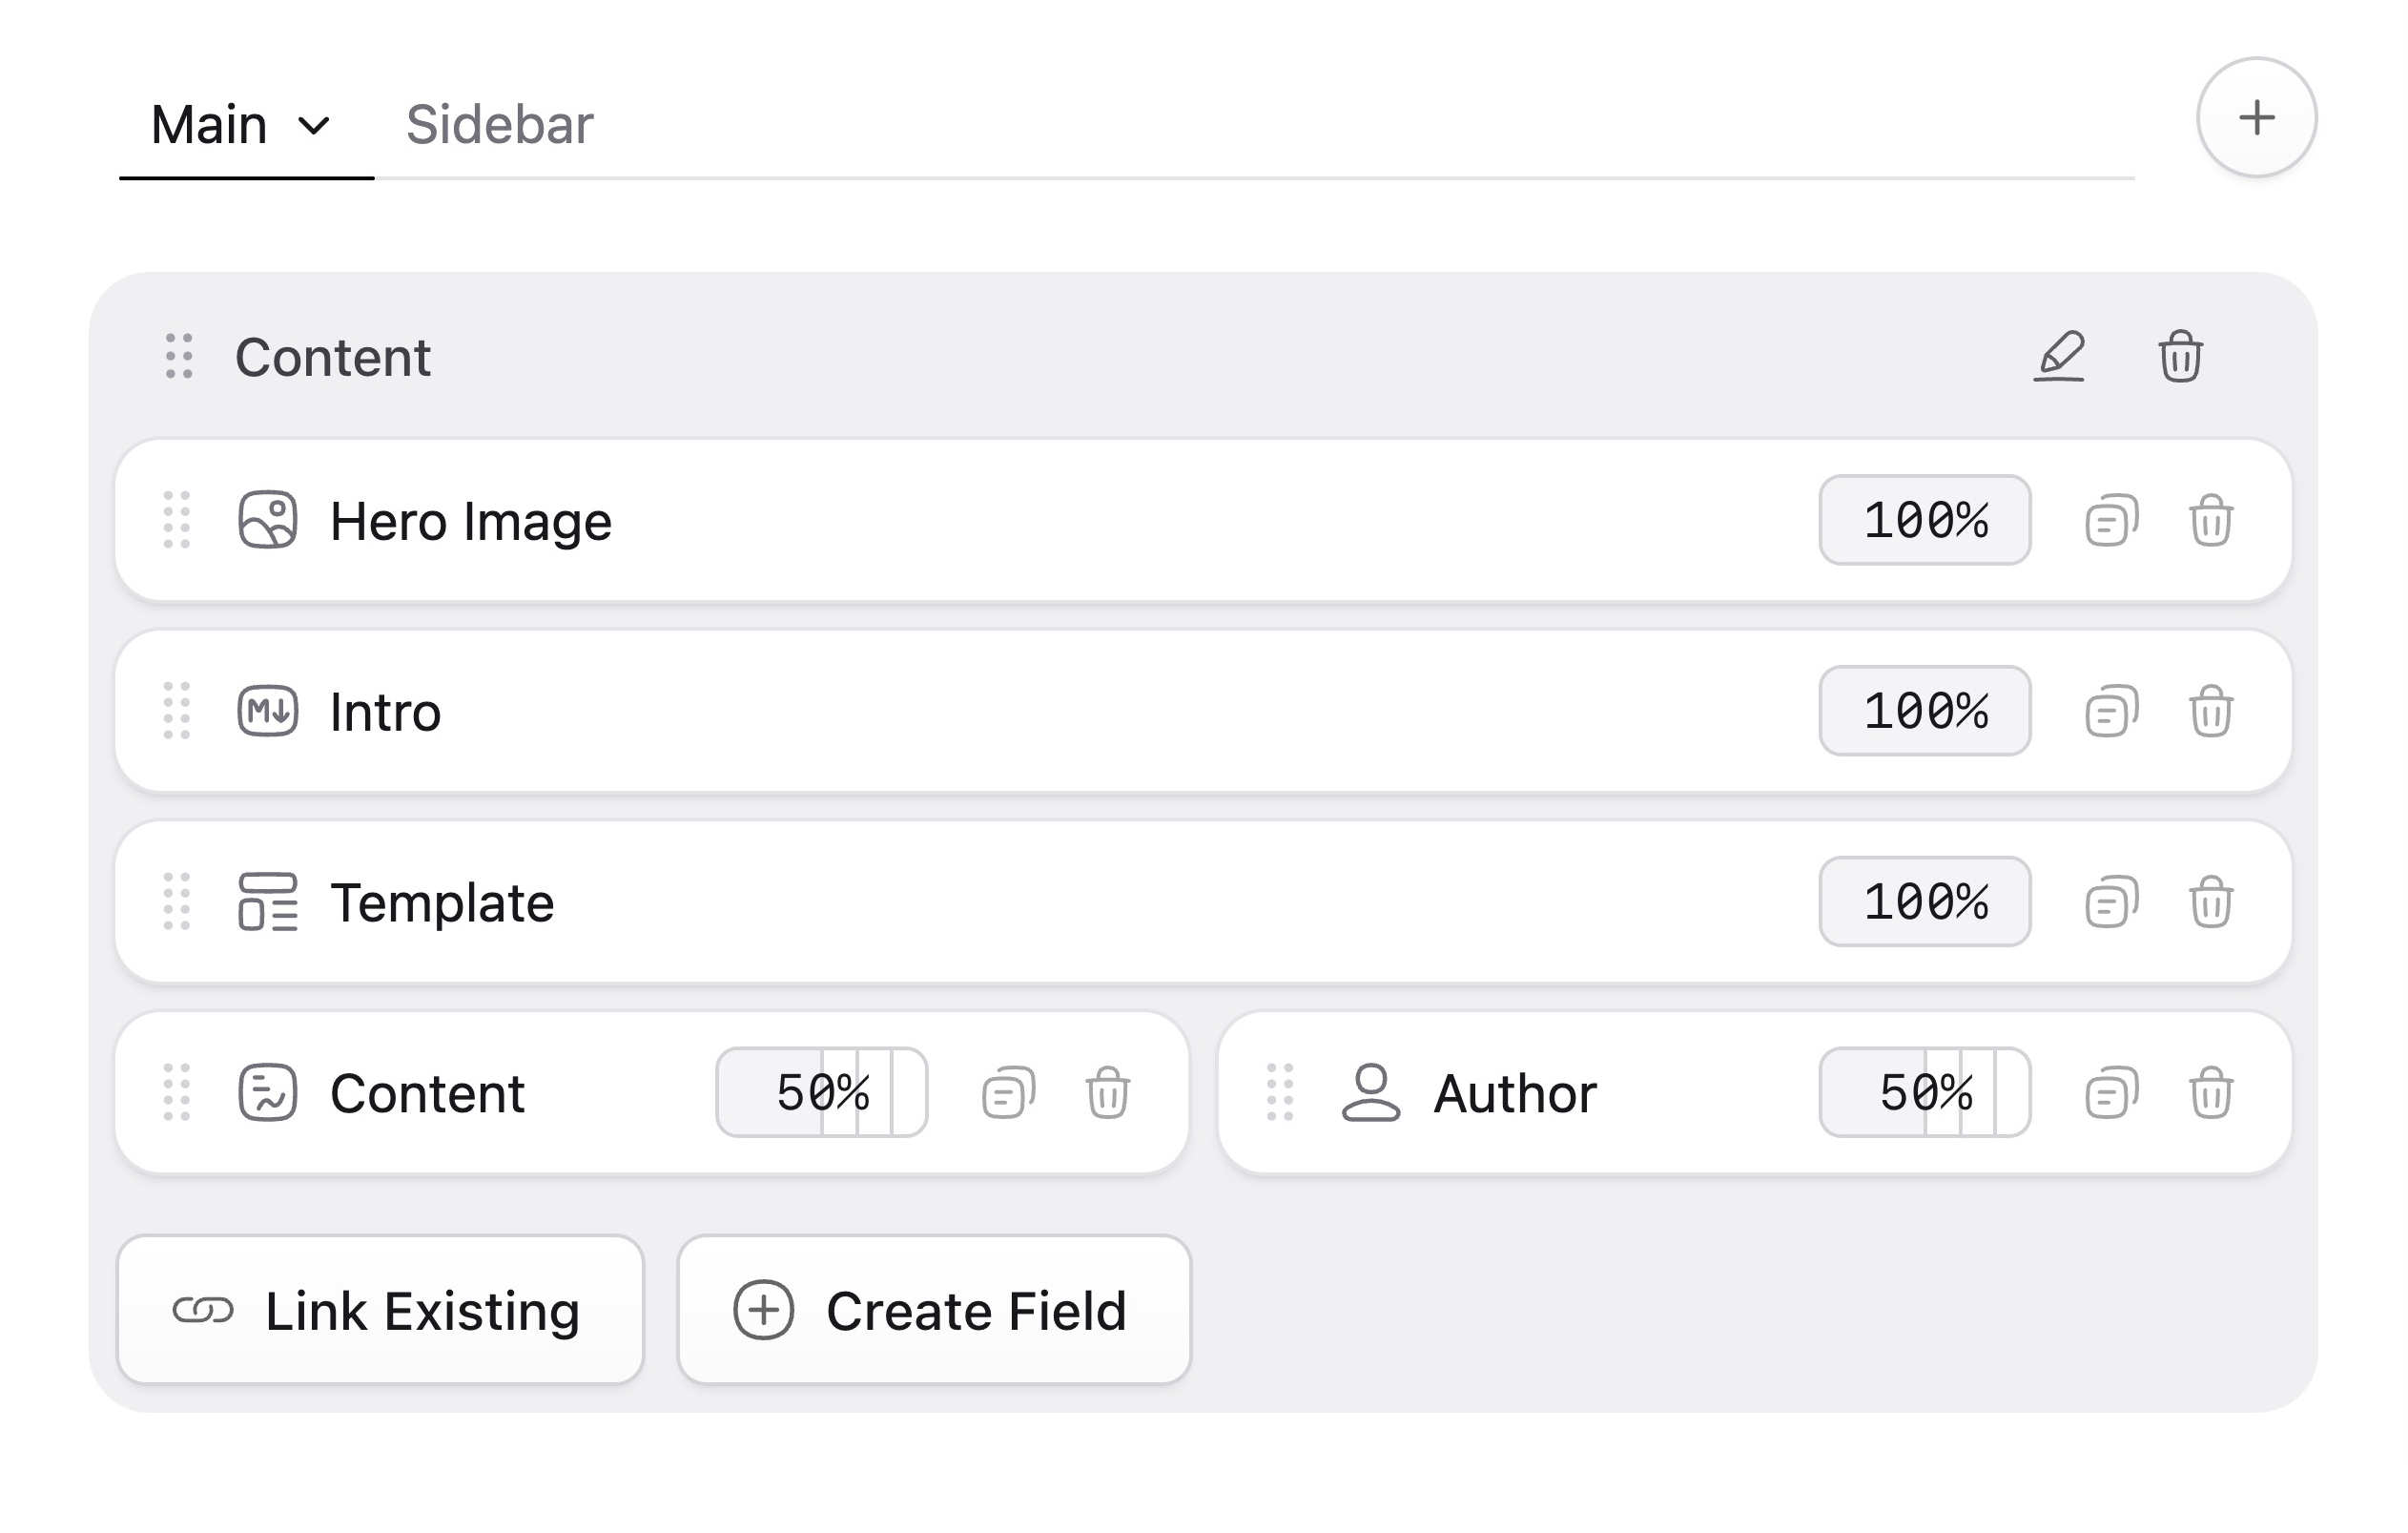The width and height of the screenshot is (2408, 1533).
Task: Click the Hero Image field type icon
Action: [x=267, y=521]
